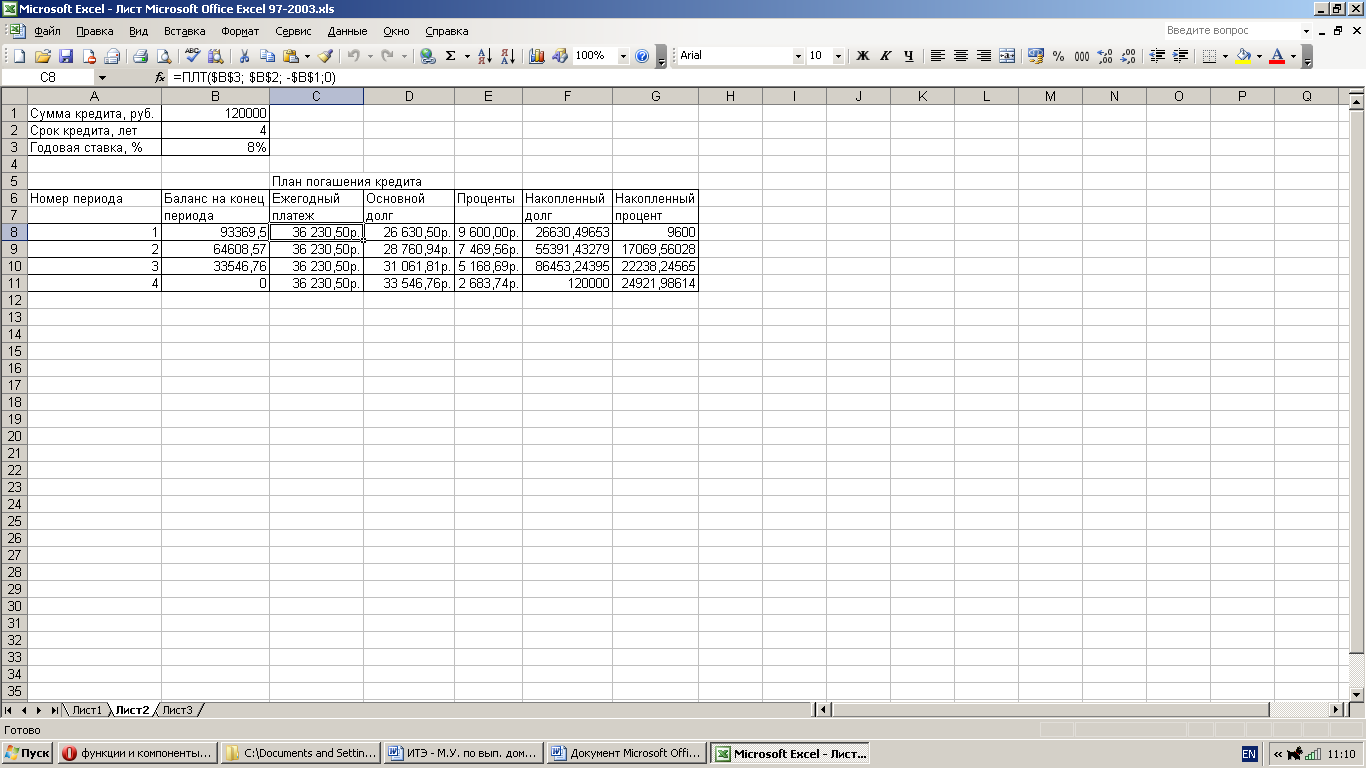The image size is (1366, 768).
Task: Toggle underline formatting (Ч)
Action: (908, 56)
